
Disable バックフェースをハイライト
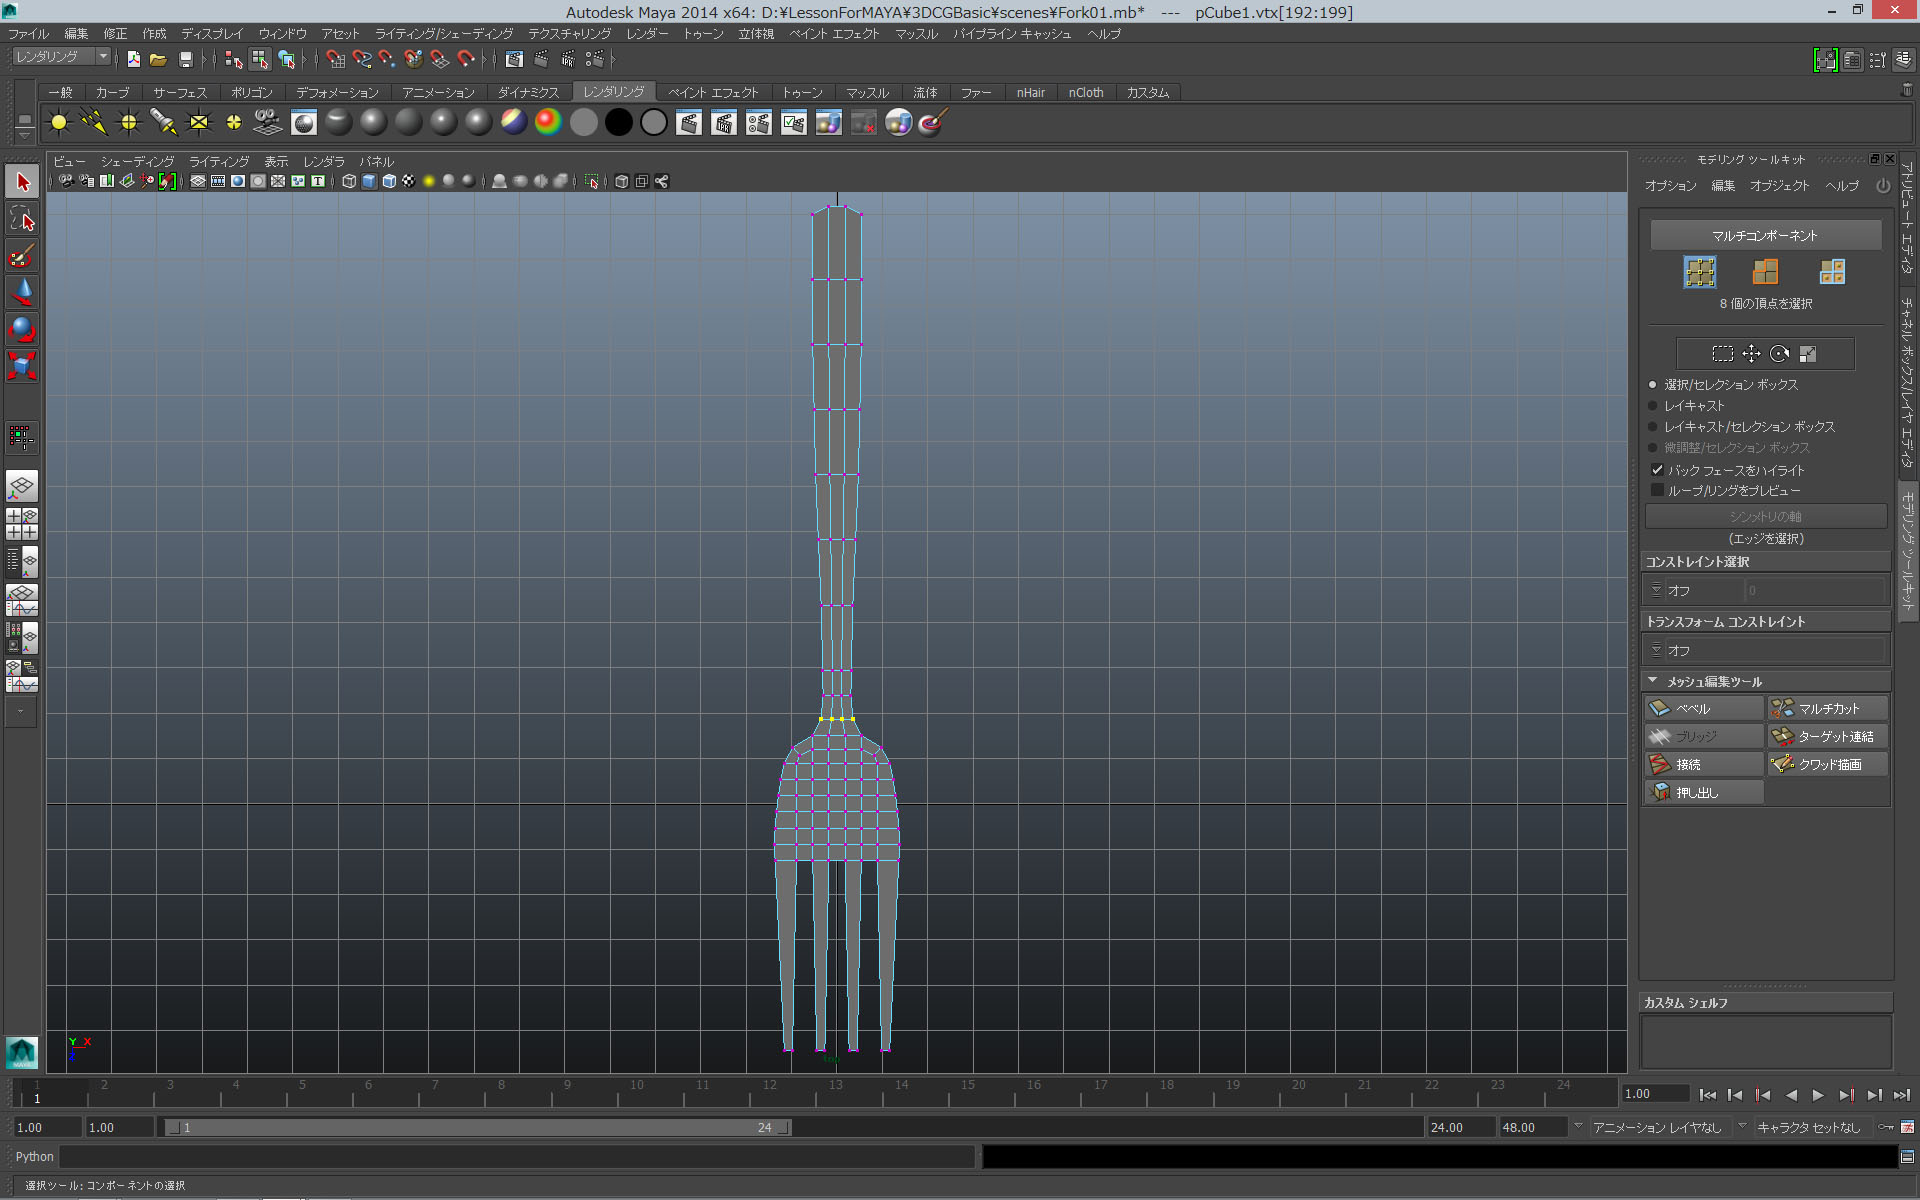pyautogui.click(x=1659, y=470)
